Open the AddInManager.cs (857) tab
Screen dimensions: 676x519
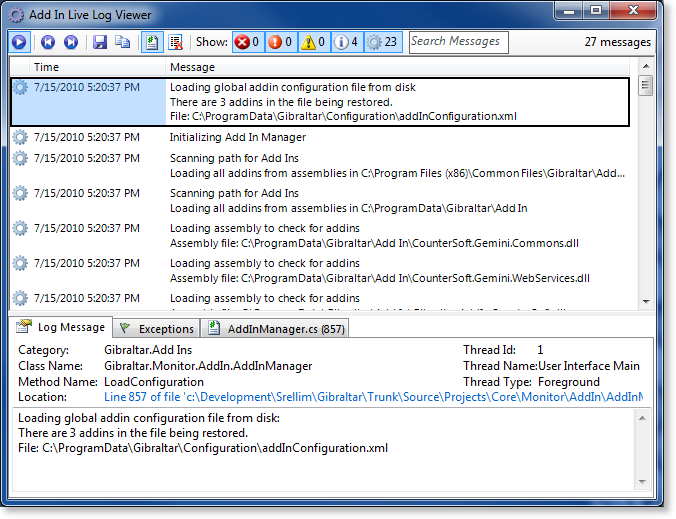pos(275,328)
